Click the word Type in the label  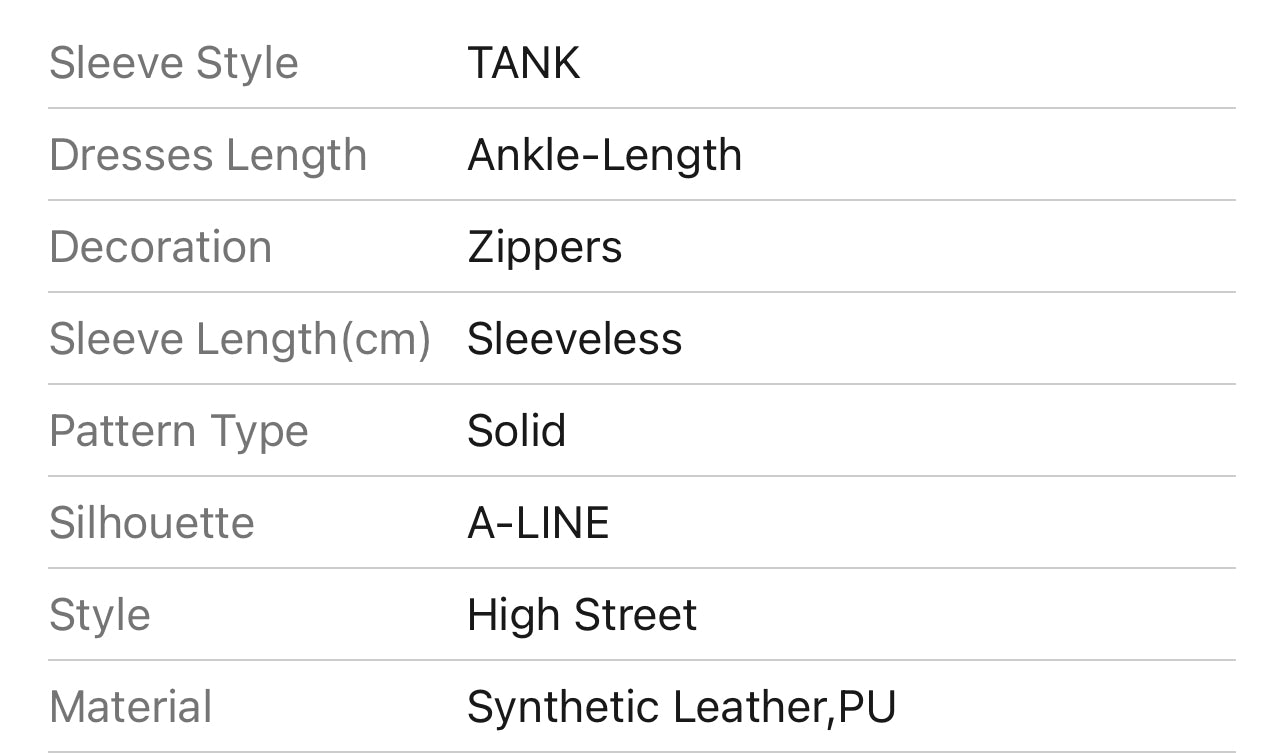(x=259, y=431)
